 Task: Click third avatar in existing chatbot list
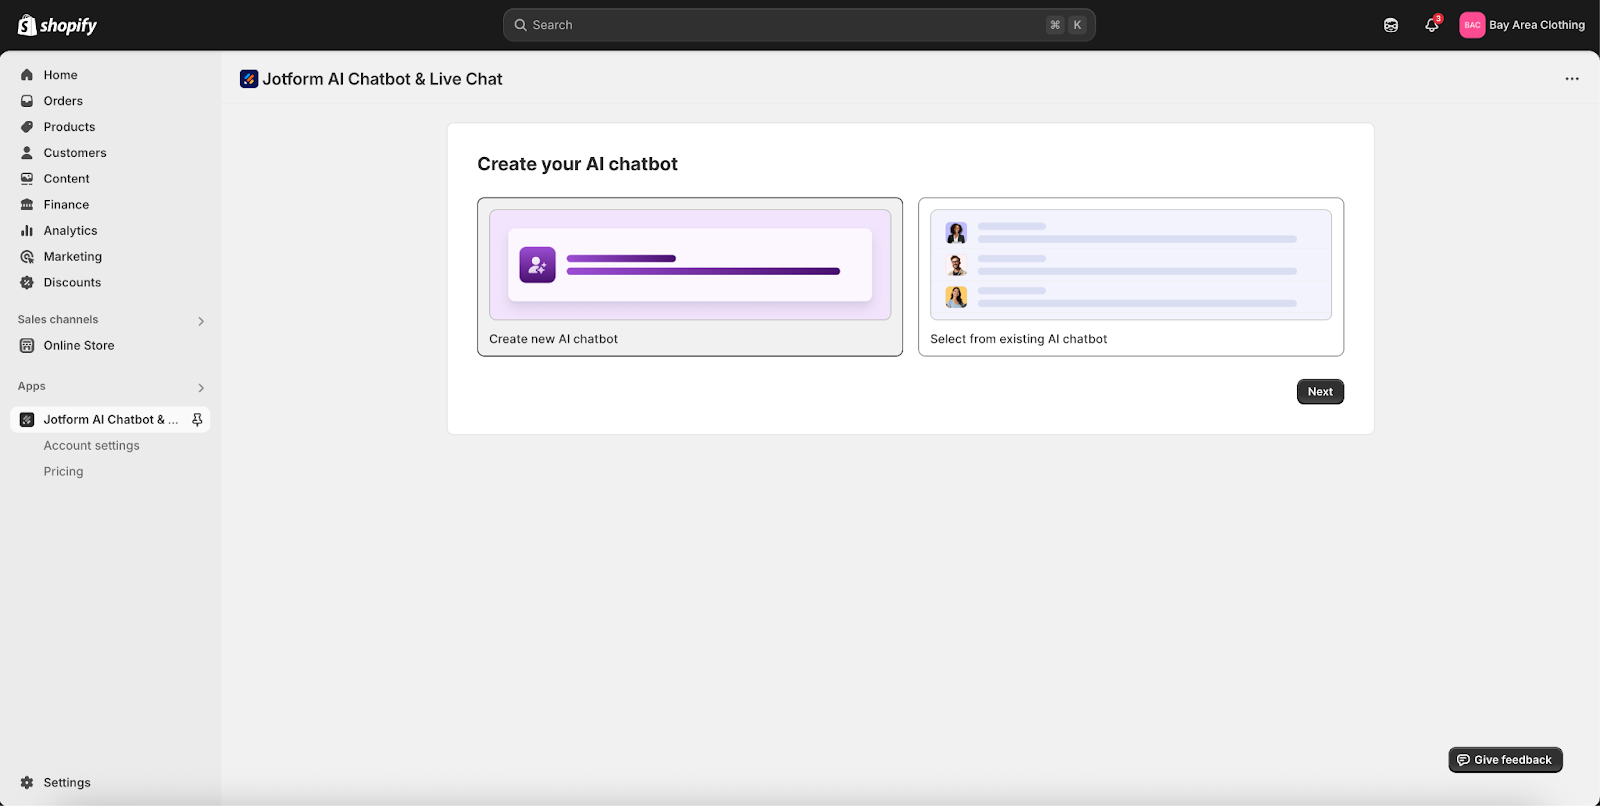coord(956,297)
